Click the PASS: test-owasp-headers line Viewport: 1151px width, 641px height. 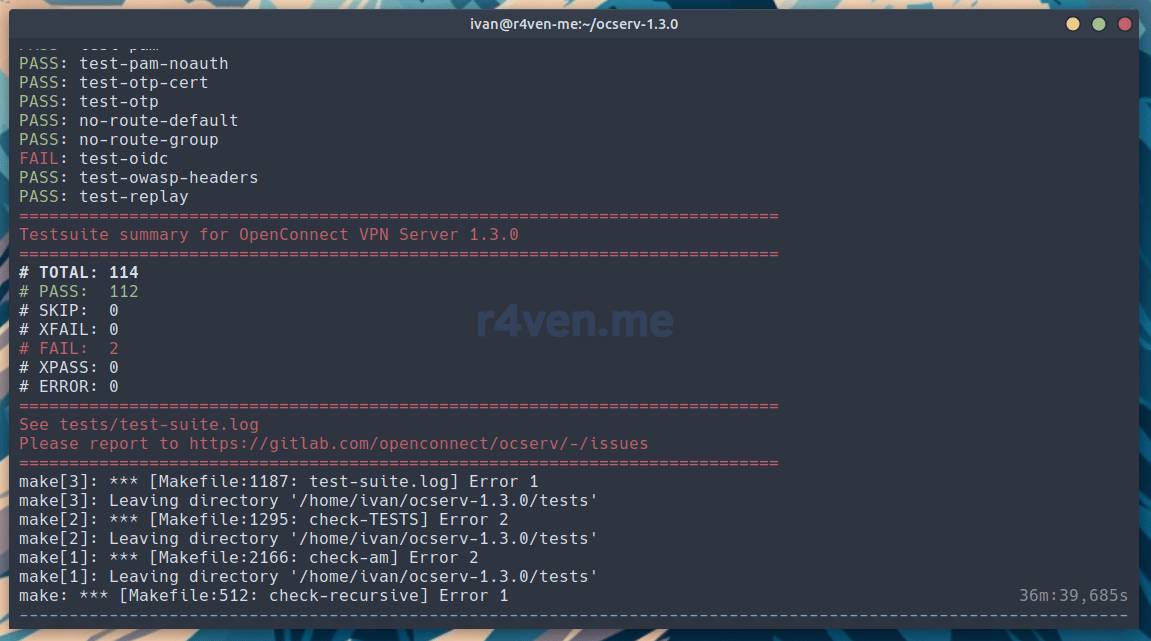tap(138, 177)
